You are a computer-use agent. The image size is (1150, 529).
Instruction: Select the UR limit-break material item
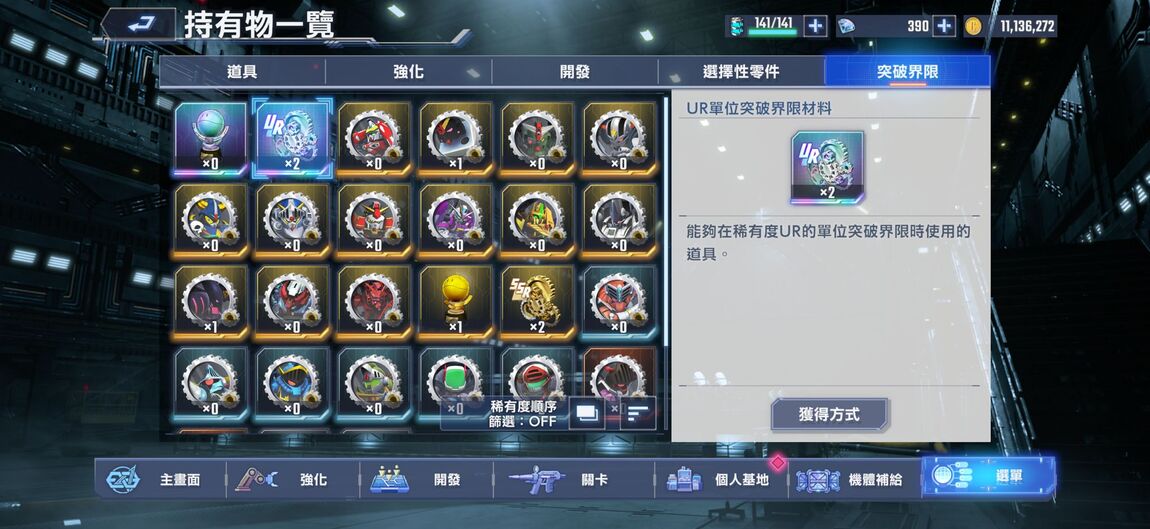coord(292,138)
